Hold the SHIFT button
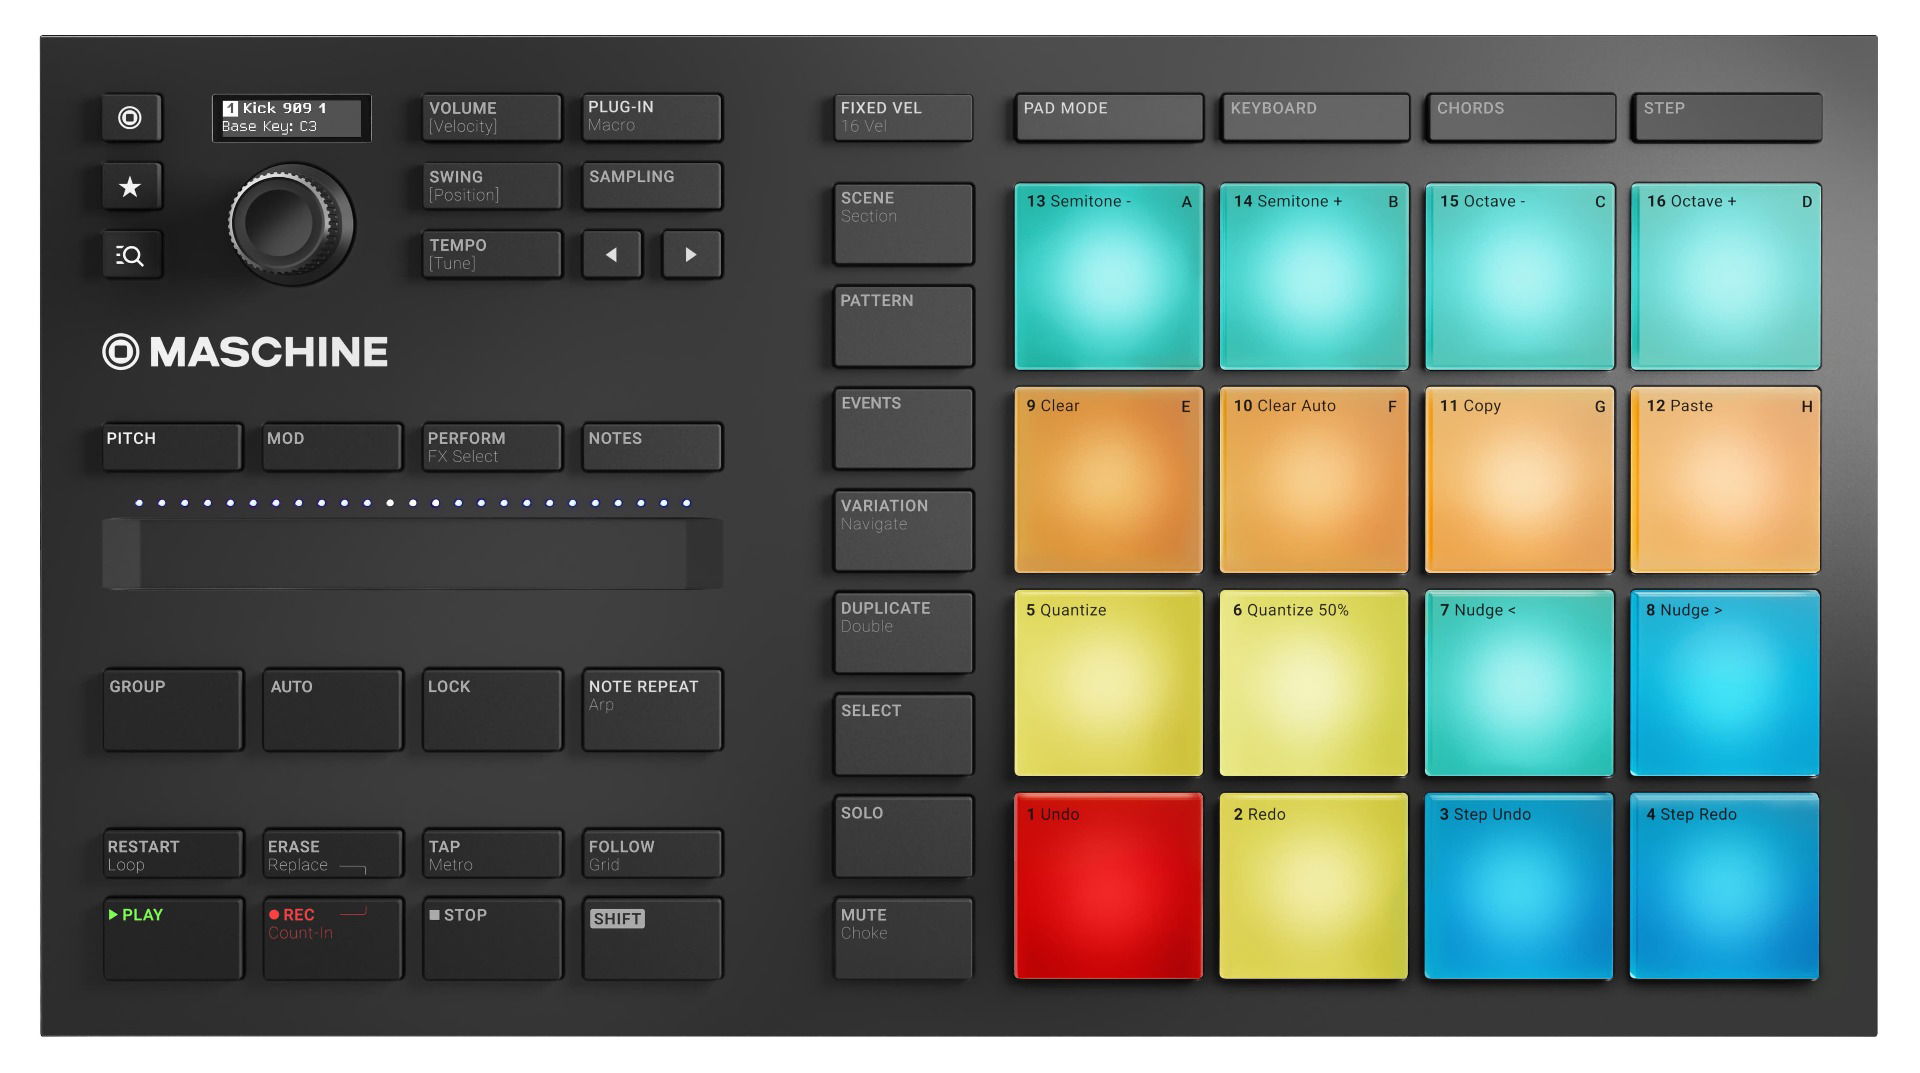 652,938
